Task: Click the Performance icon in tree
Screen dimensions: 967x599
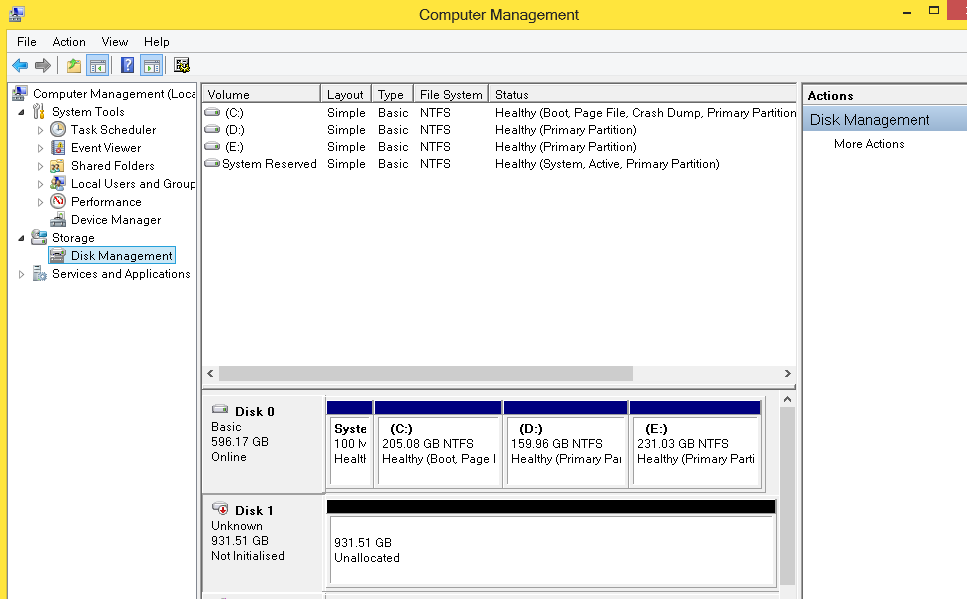Action: 59,202
